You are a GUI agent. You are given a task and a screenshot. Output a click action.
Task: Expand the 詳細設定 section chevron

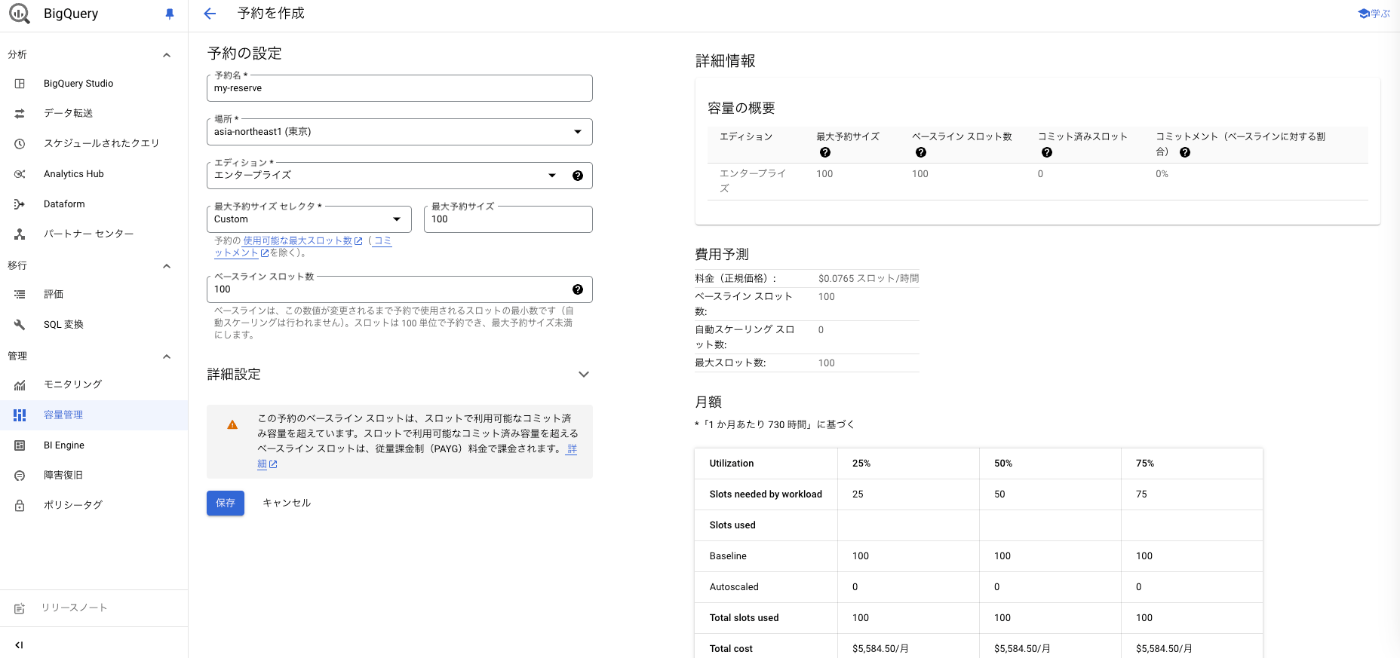pyautogui.click(x=584, y=374)
